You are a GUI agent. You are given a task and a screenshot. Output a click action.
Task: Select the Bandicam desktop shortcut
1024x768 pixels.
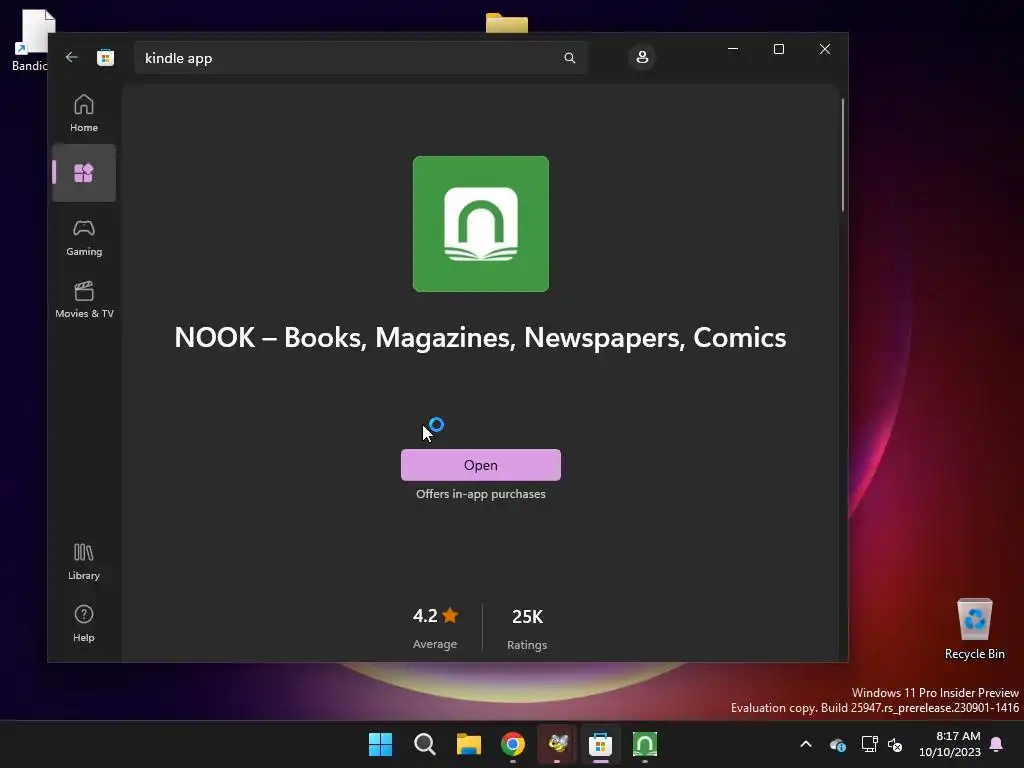pyautogui.click(x=31, y=40)
